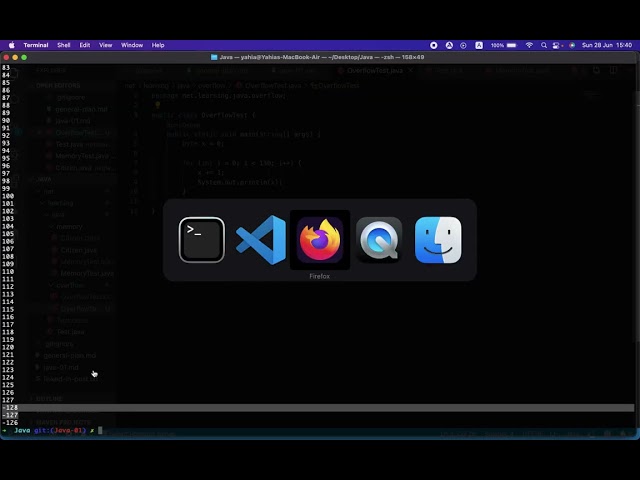The image size is (640, 480).
Task: Click output line 100 in Terminal
Action: [x=8, y=196]
